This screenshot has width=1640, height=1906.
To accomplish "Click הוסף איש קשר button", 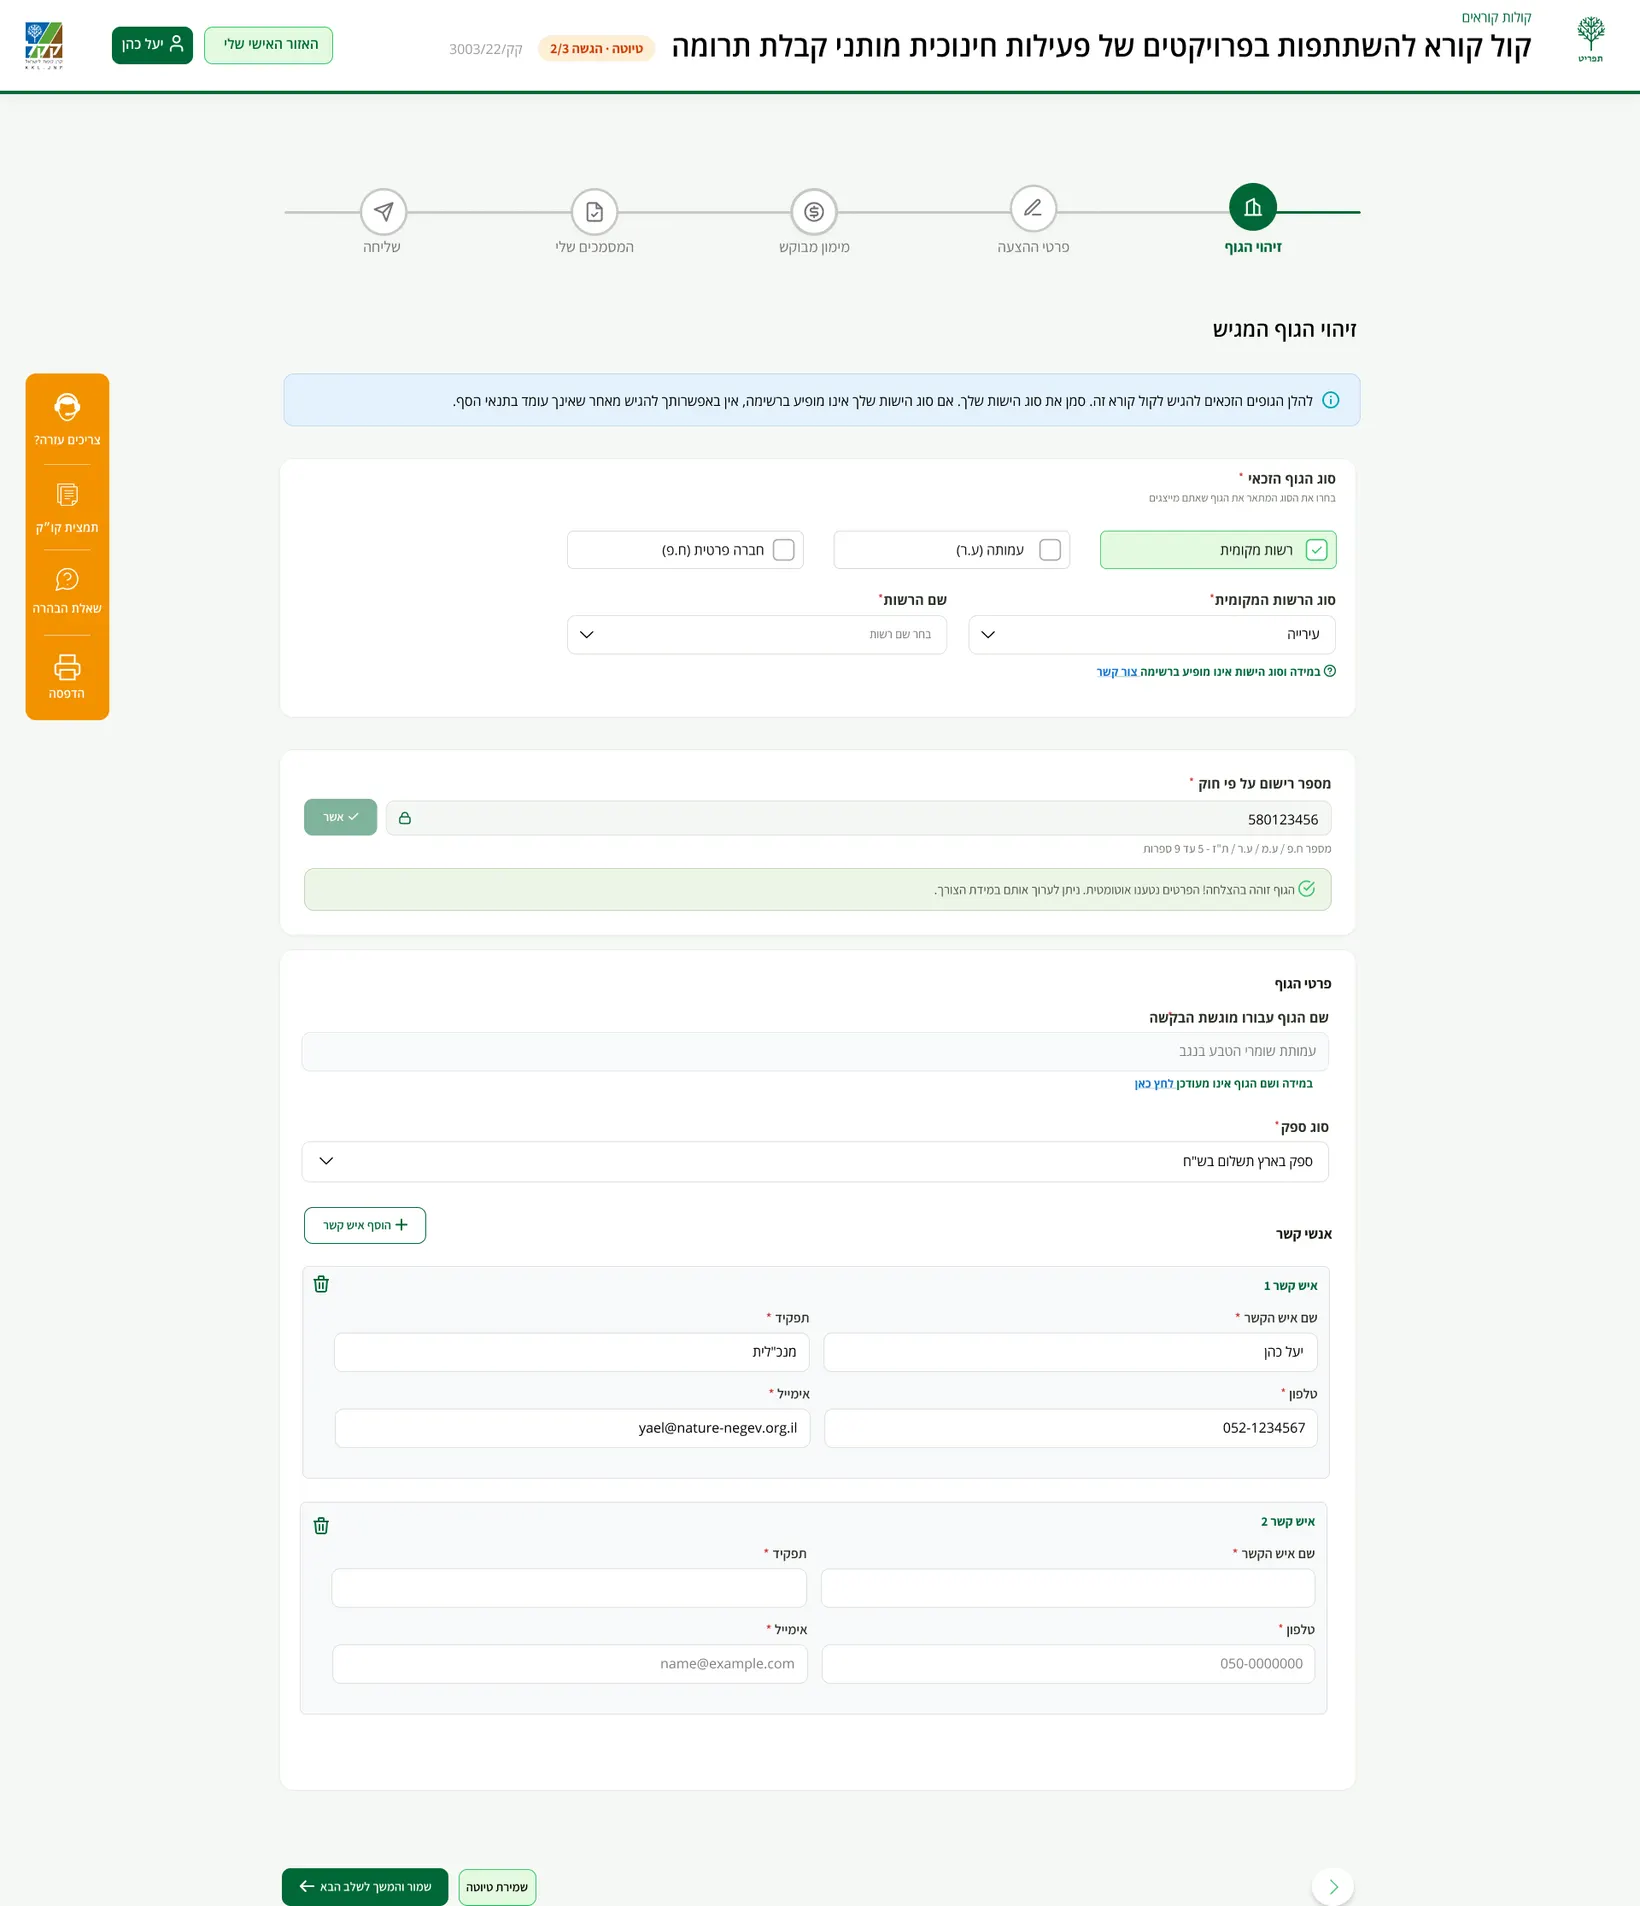I will tap(365, 1225).
